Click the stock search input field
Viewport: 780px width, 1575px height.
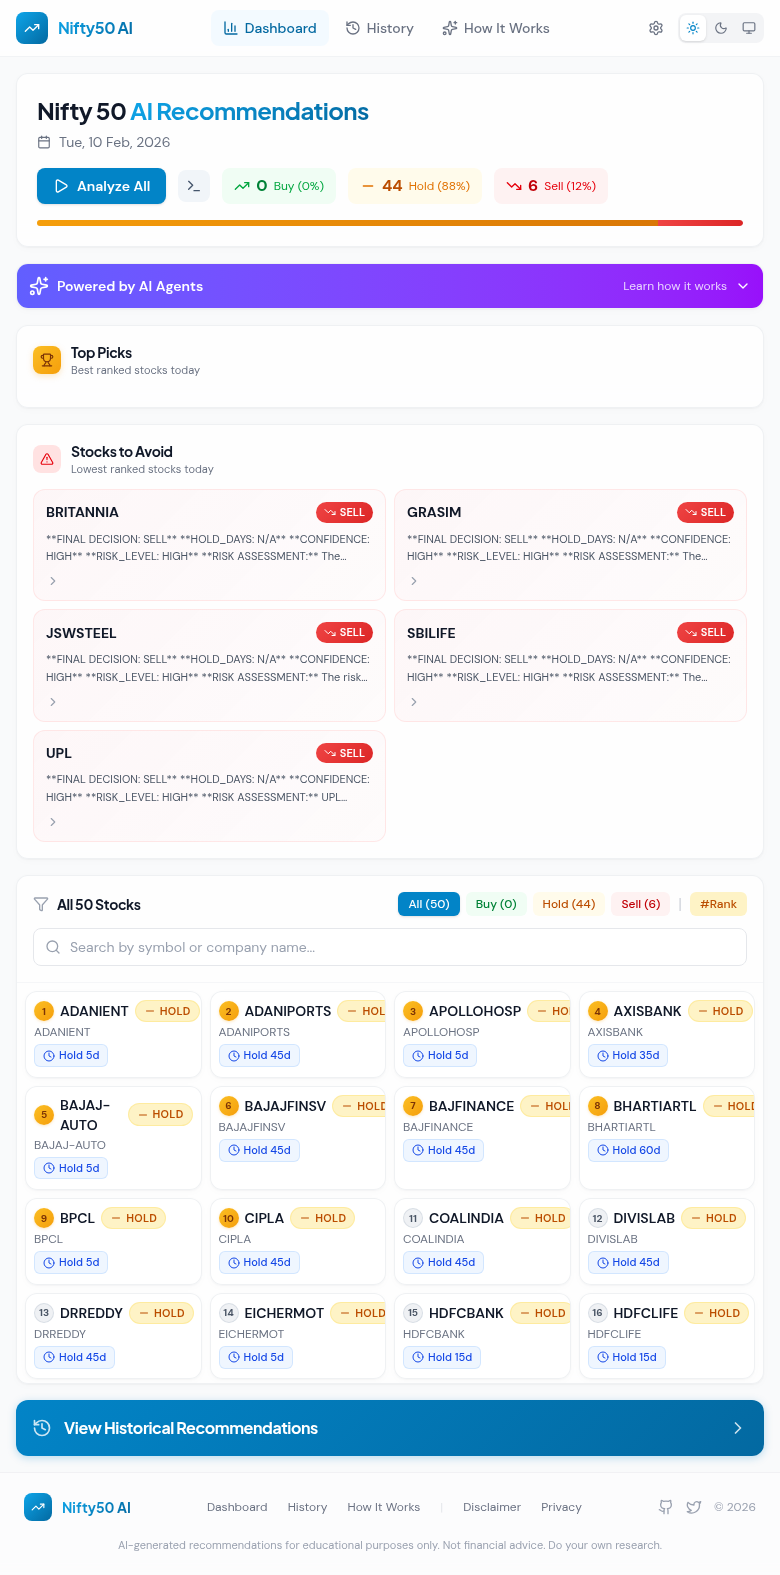pyautogui.click(x=390, y=946)
